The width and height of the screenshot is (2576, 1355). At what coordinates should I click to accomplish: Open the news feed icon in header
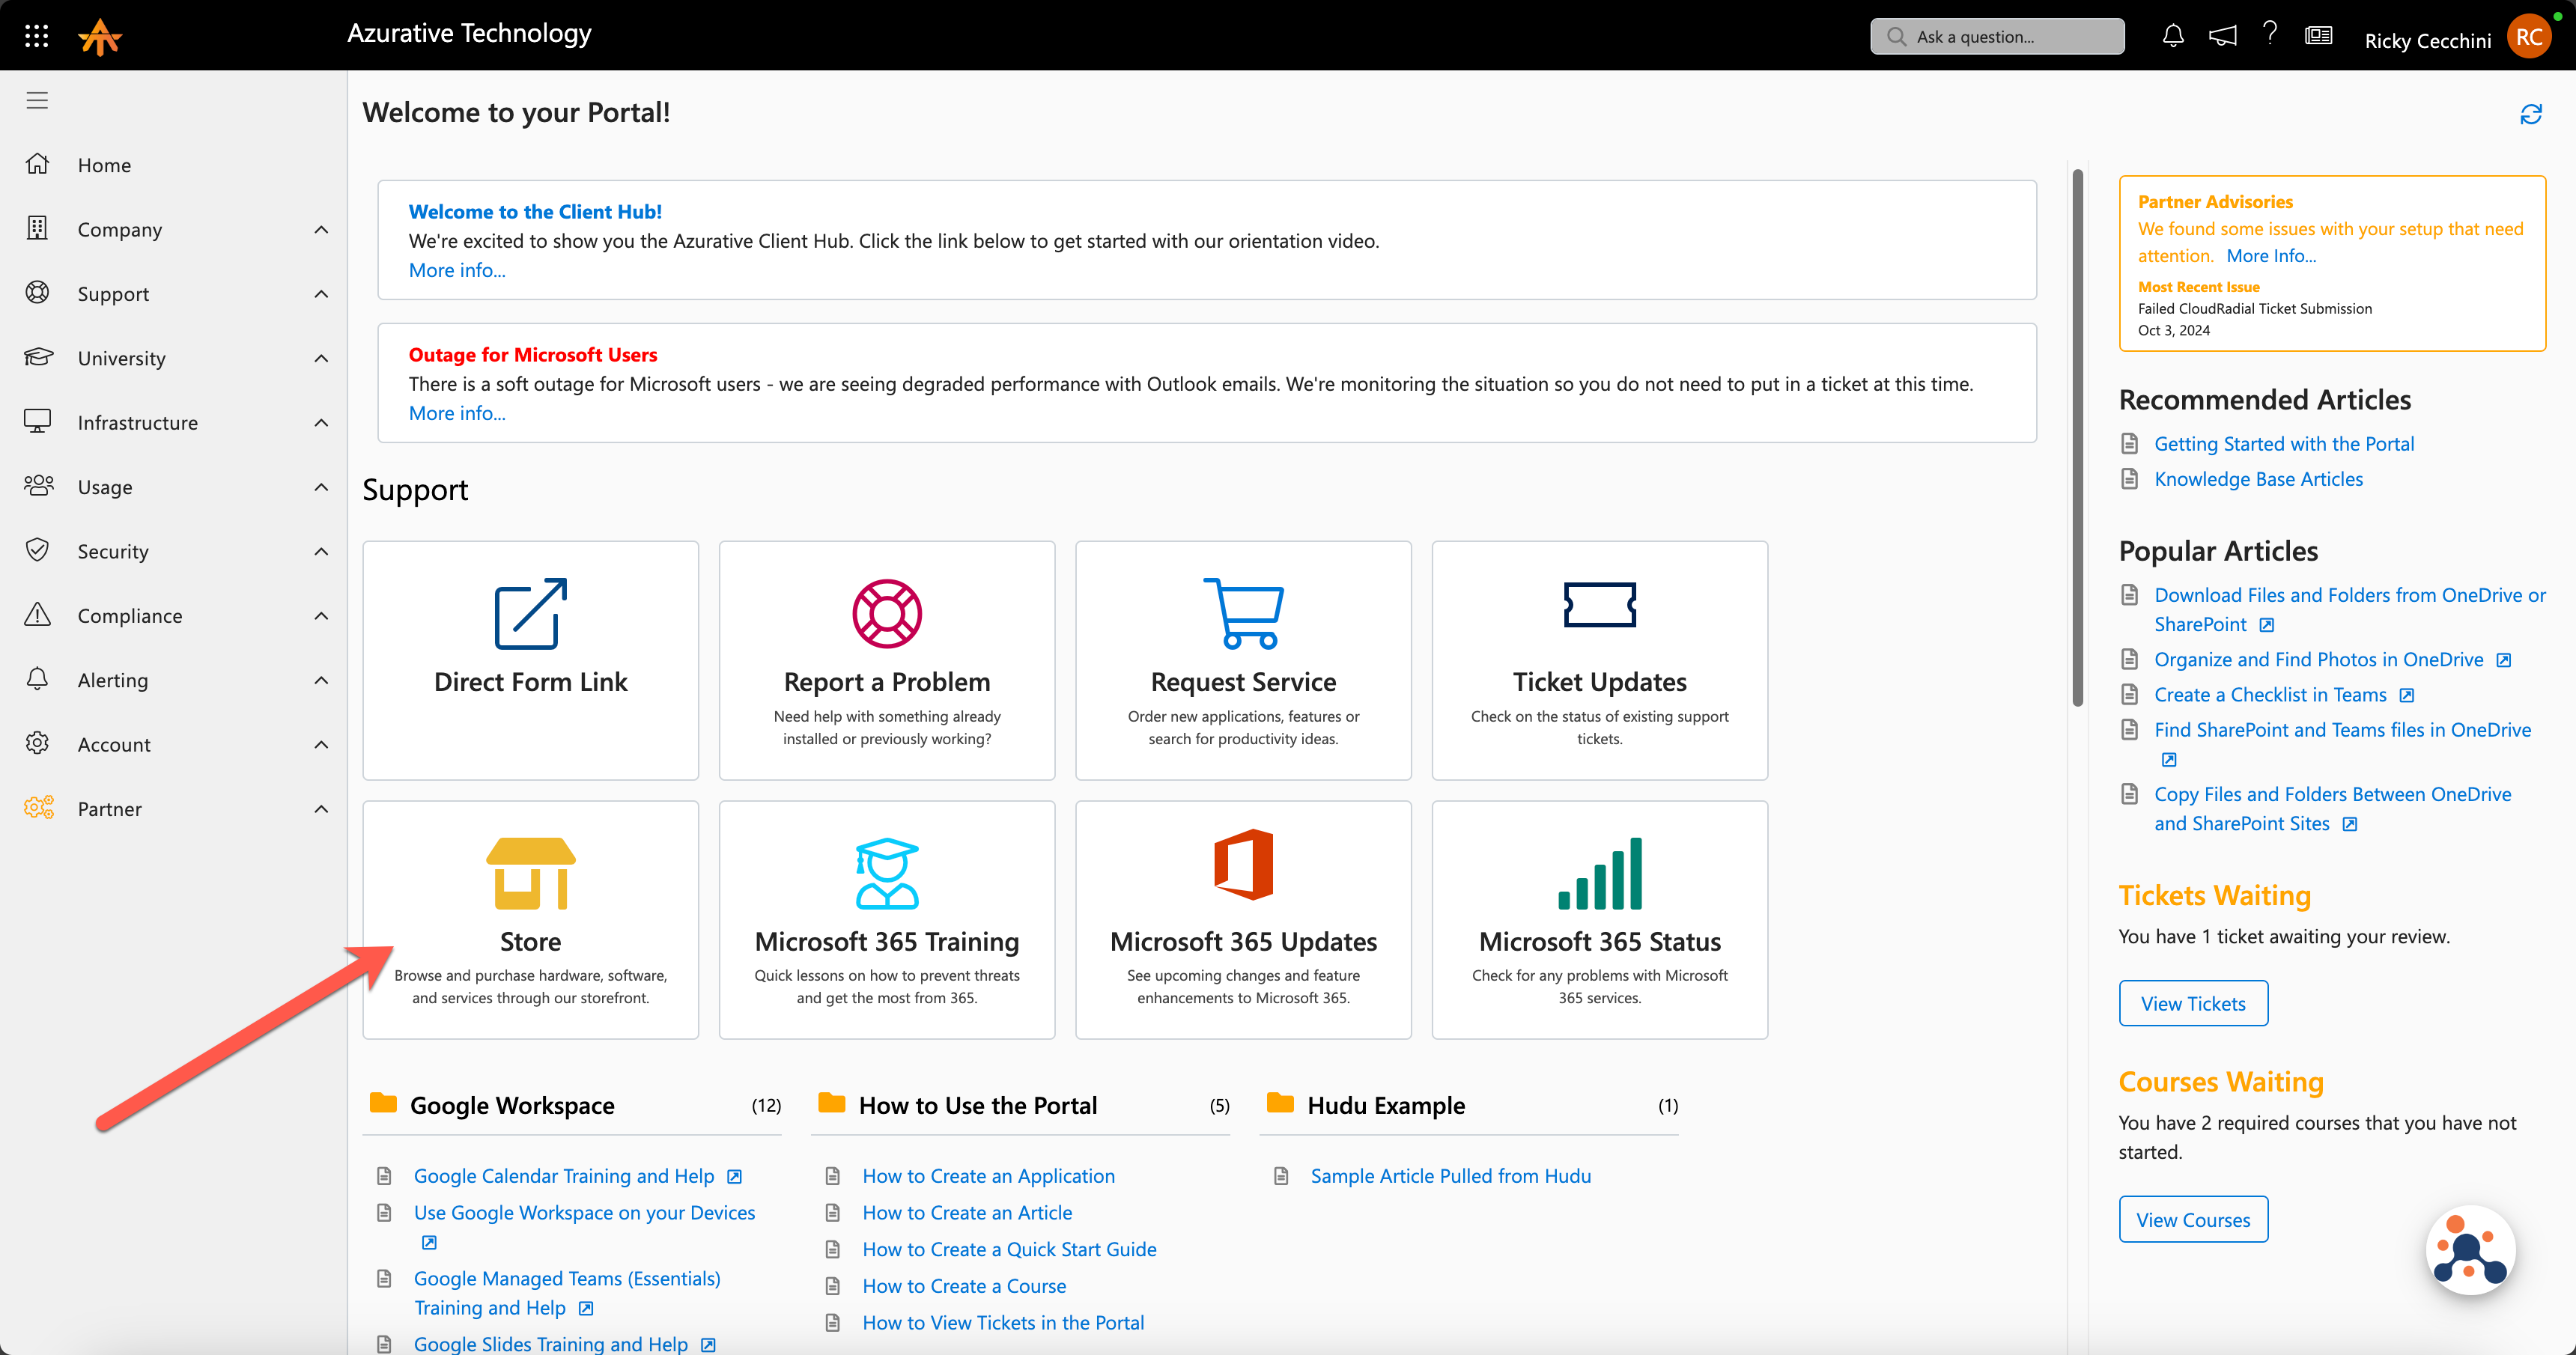(x=2318, y=36)
